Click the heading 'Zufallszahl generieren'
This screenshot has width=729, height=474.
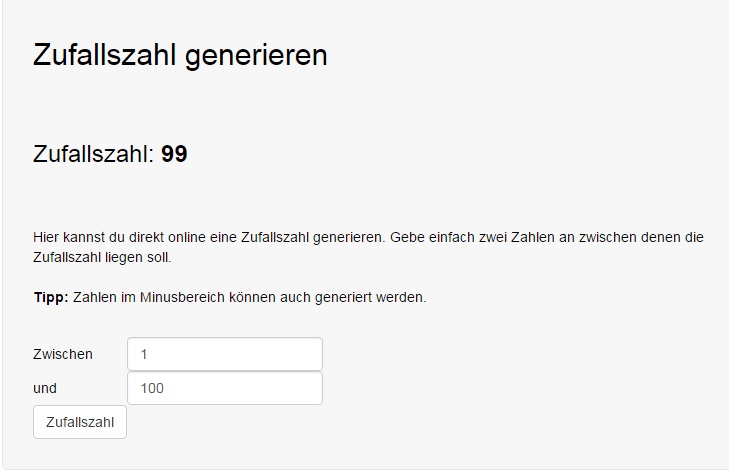point(180,55)
